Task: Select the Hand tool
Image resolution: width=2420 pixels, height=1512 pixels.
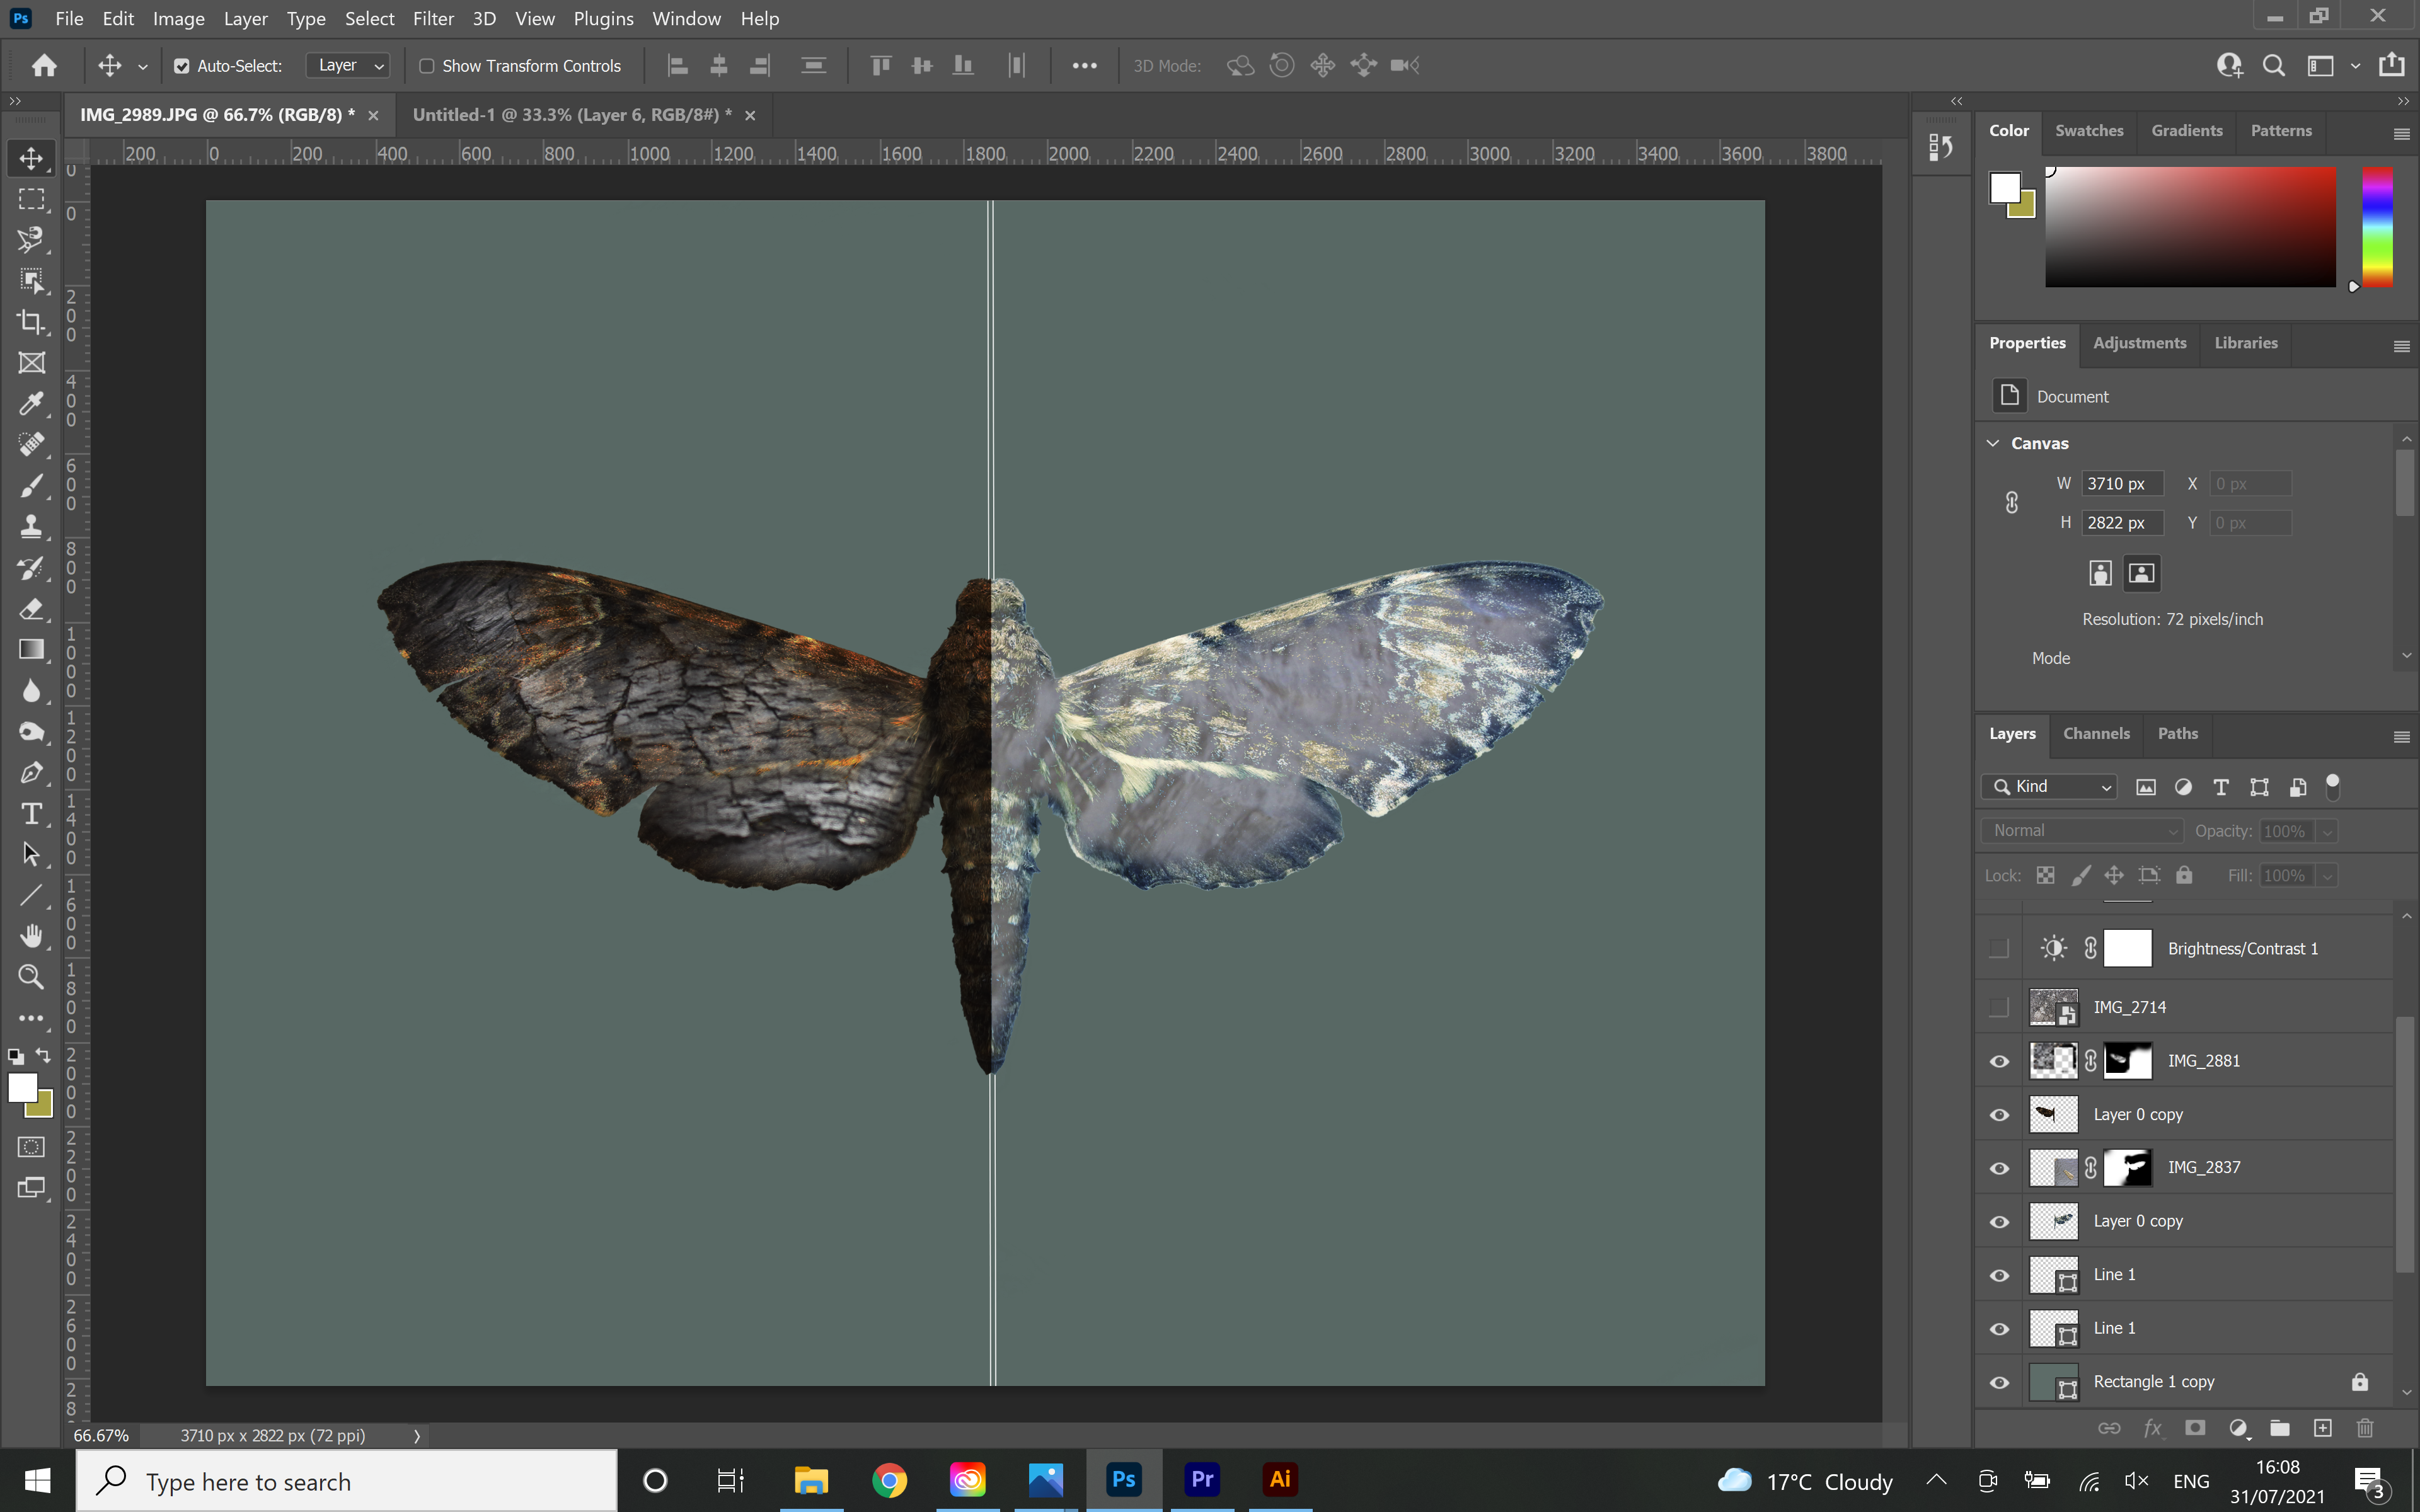Action: [x=32, y=936]
